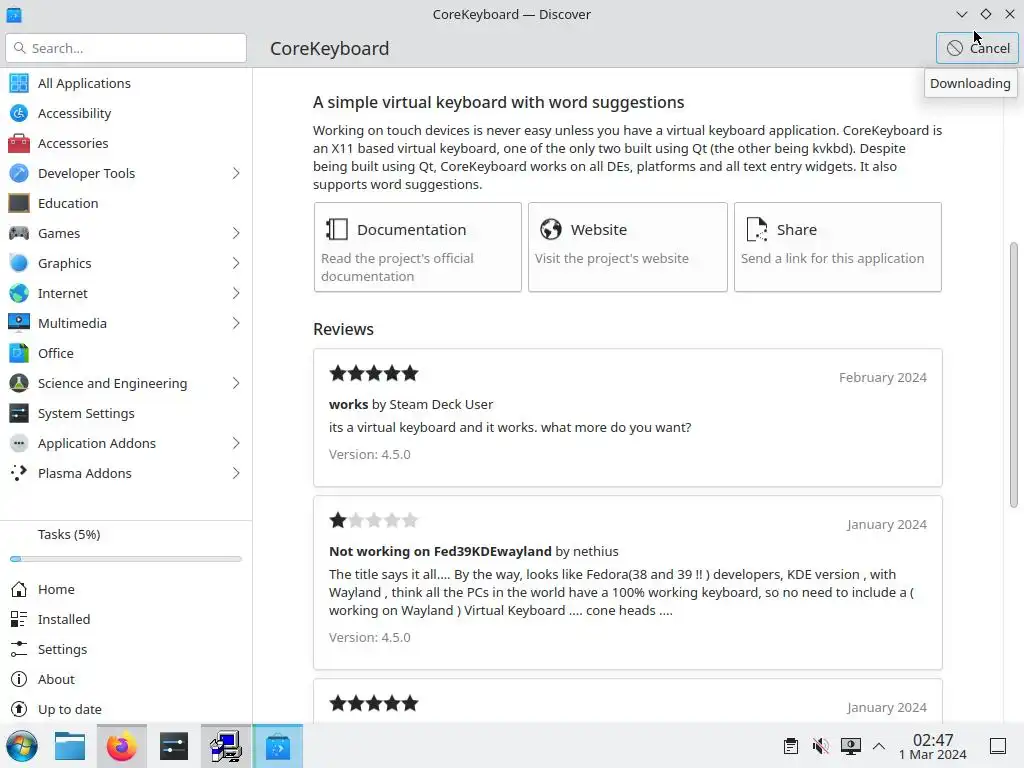Screen dimensions: 1024x768
Task: Click the network display tray icon
Action: [850, 746]
